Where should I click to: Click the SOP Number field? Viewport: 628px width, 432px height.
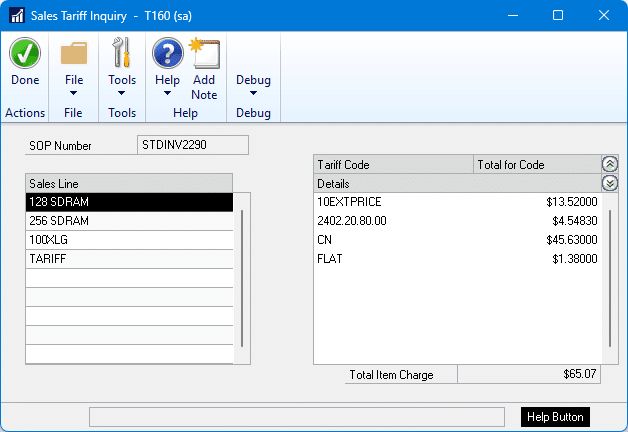coord(192,145)
